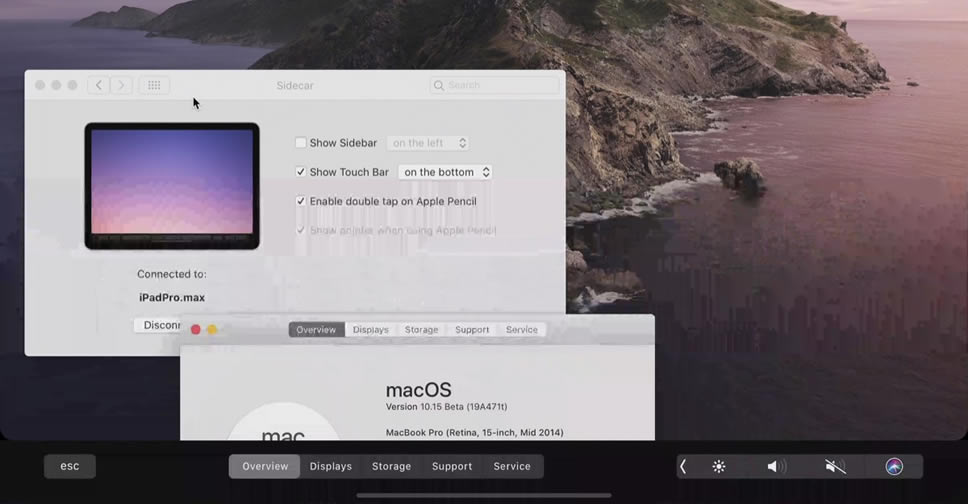This screenshot has height=504, width=968.
Task: Tap the mute icon on Touch Bar
Action: click(835, 466)
